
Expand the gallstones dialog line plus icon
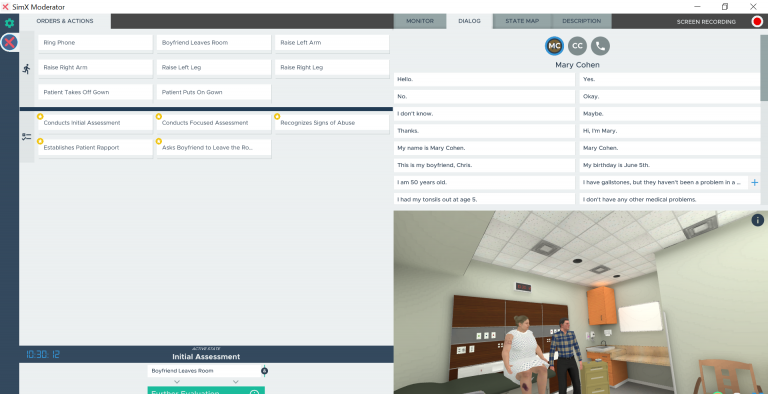coord(755,182)
